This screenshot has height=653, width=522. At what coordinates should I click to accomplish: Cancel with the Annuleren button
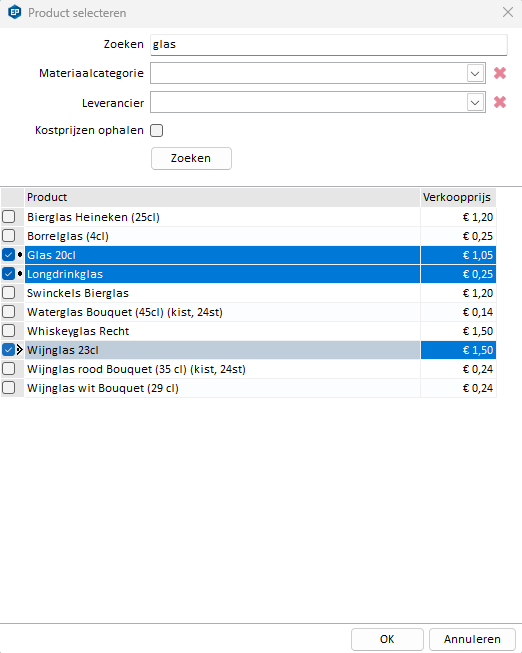pyautogui.click(x=472, y=639)
